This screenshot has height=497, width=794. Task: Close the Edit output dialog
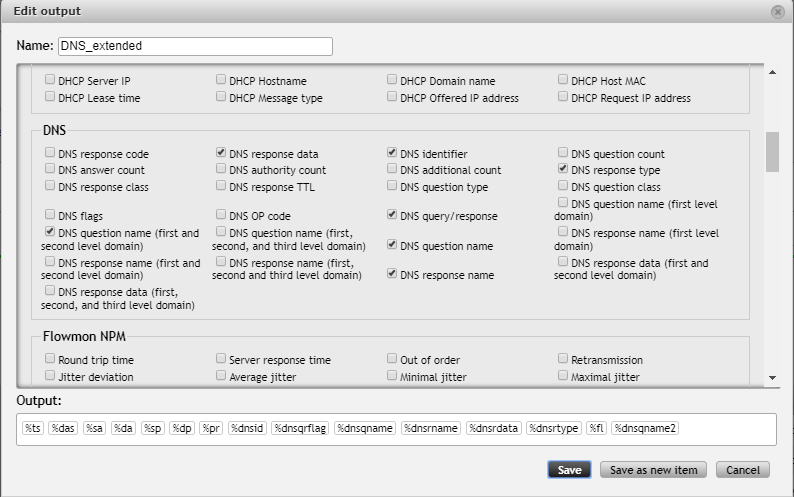coord(777,11)
